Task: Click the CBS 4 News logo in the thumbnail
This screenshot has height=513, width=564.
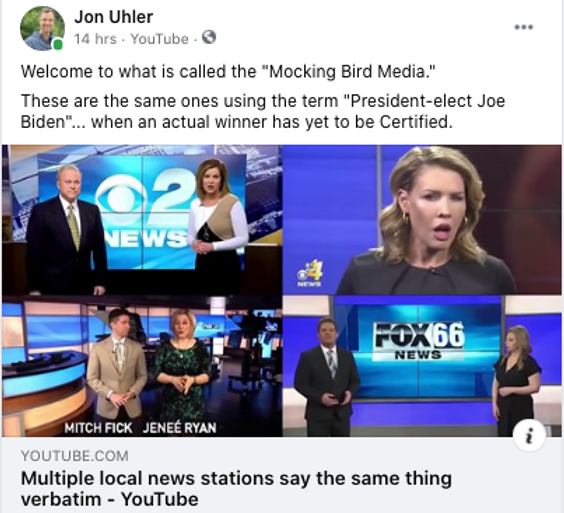Action: [310, 273]
